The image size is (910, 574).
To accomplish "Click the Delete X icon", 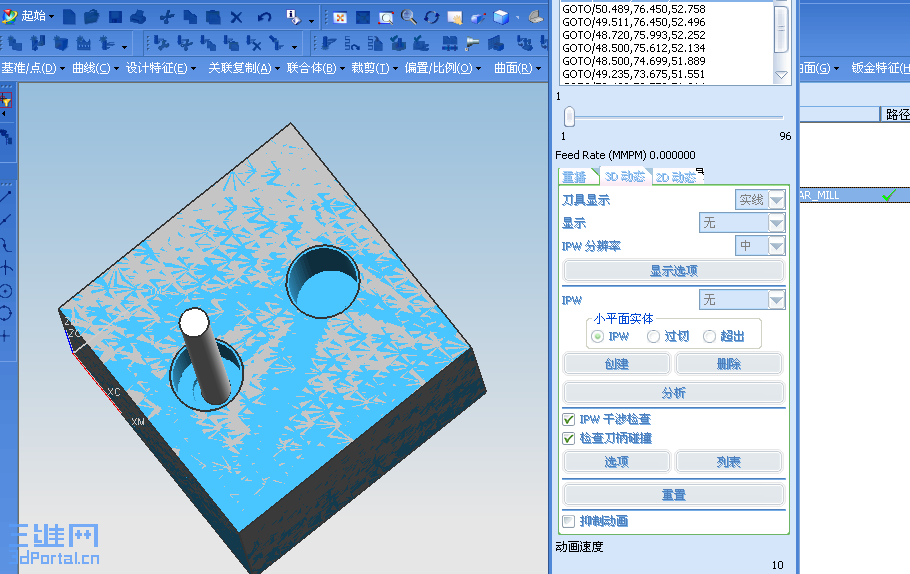I will click(236, 17).
